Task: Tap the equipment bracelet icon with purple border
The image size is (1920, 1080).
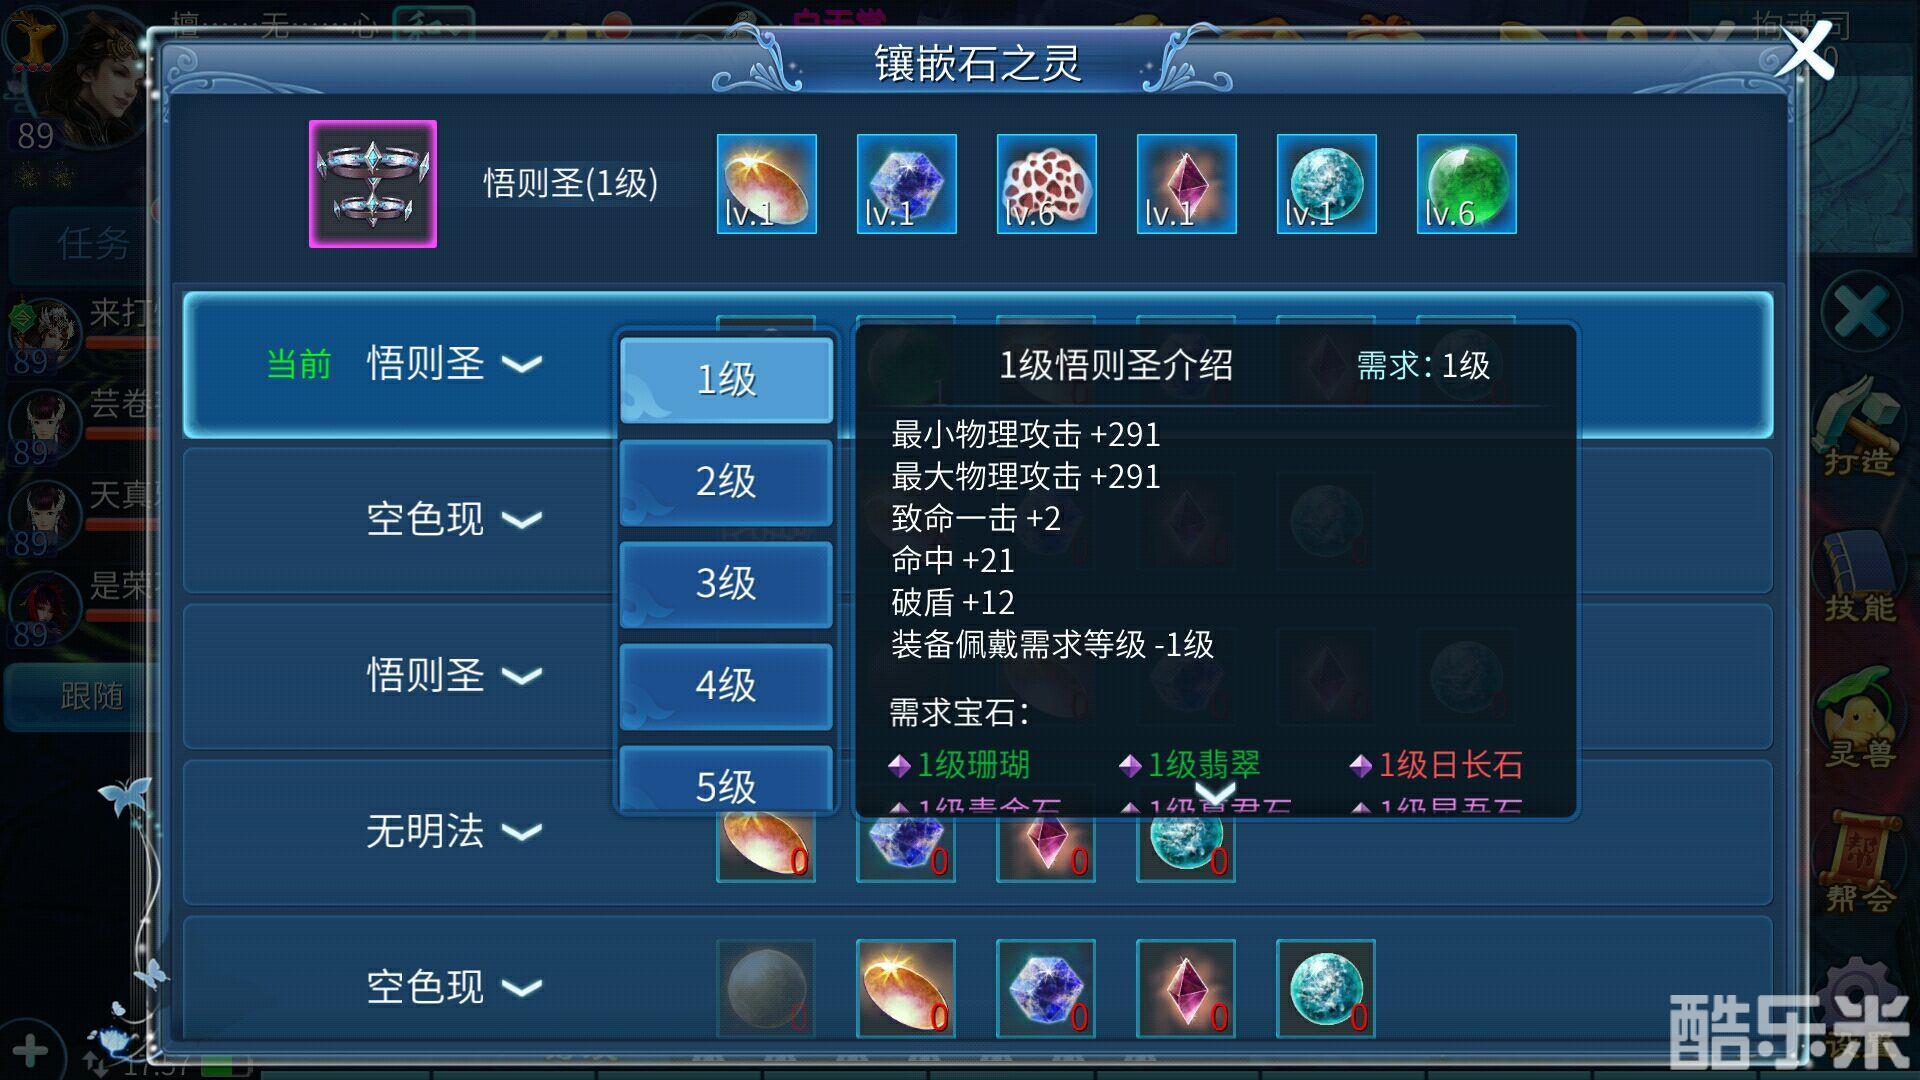Action: click(x=373, y=184)
